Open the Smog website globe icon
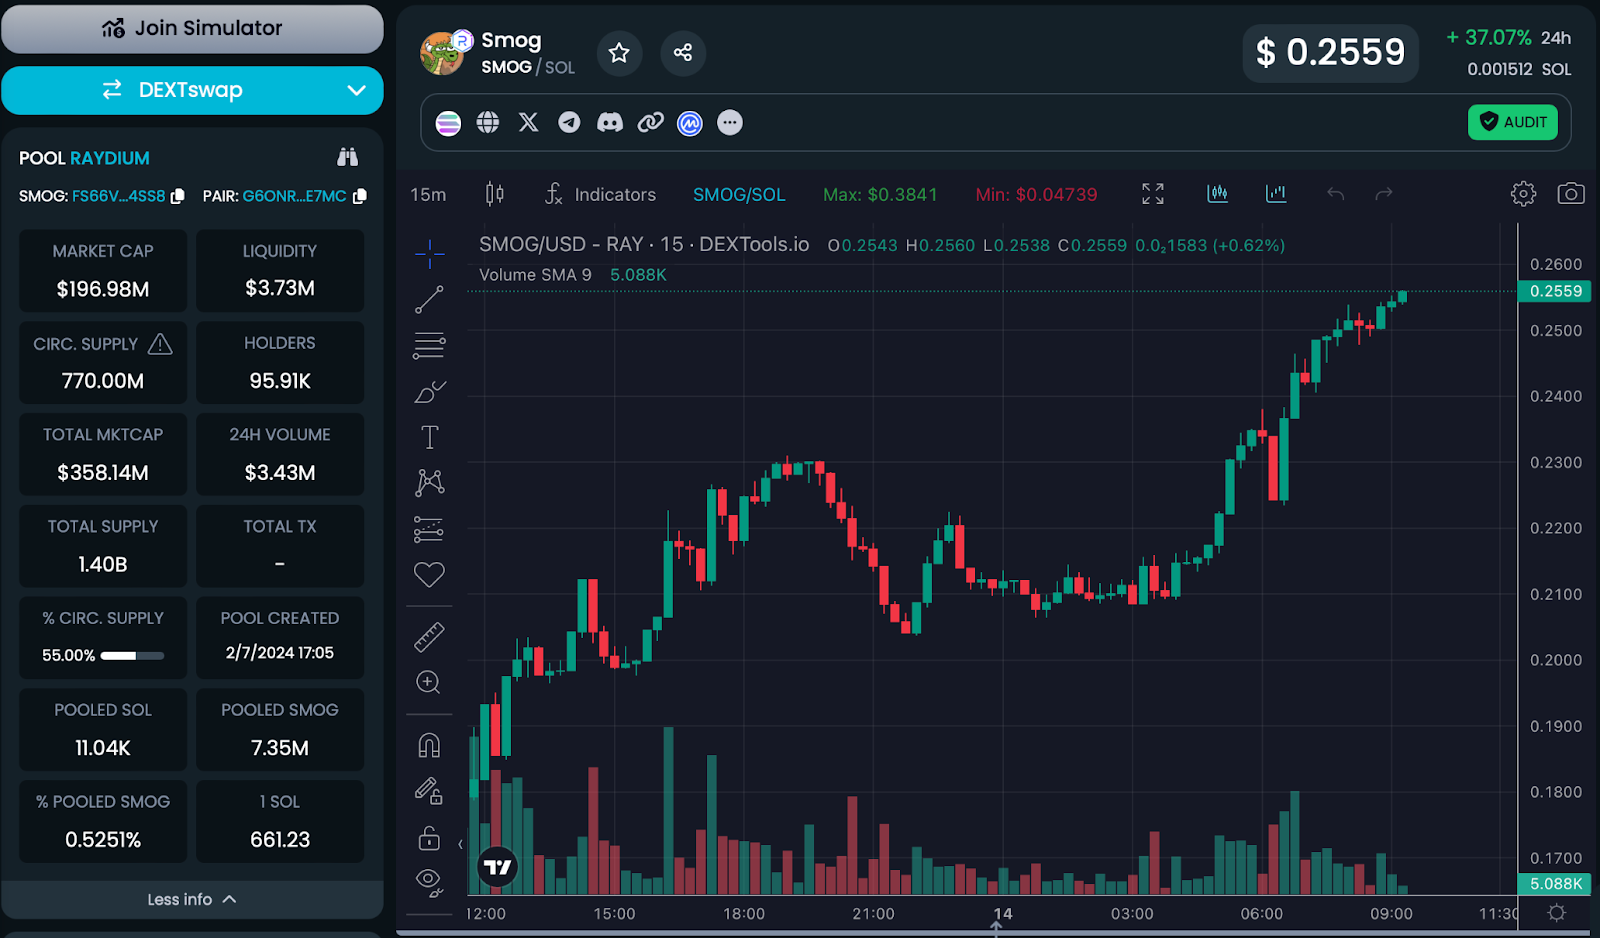The height and width of the screenshot is (938, 1600). (x=488, y=122)
